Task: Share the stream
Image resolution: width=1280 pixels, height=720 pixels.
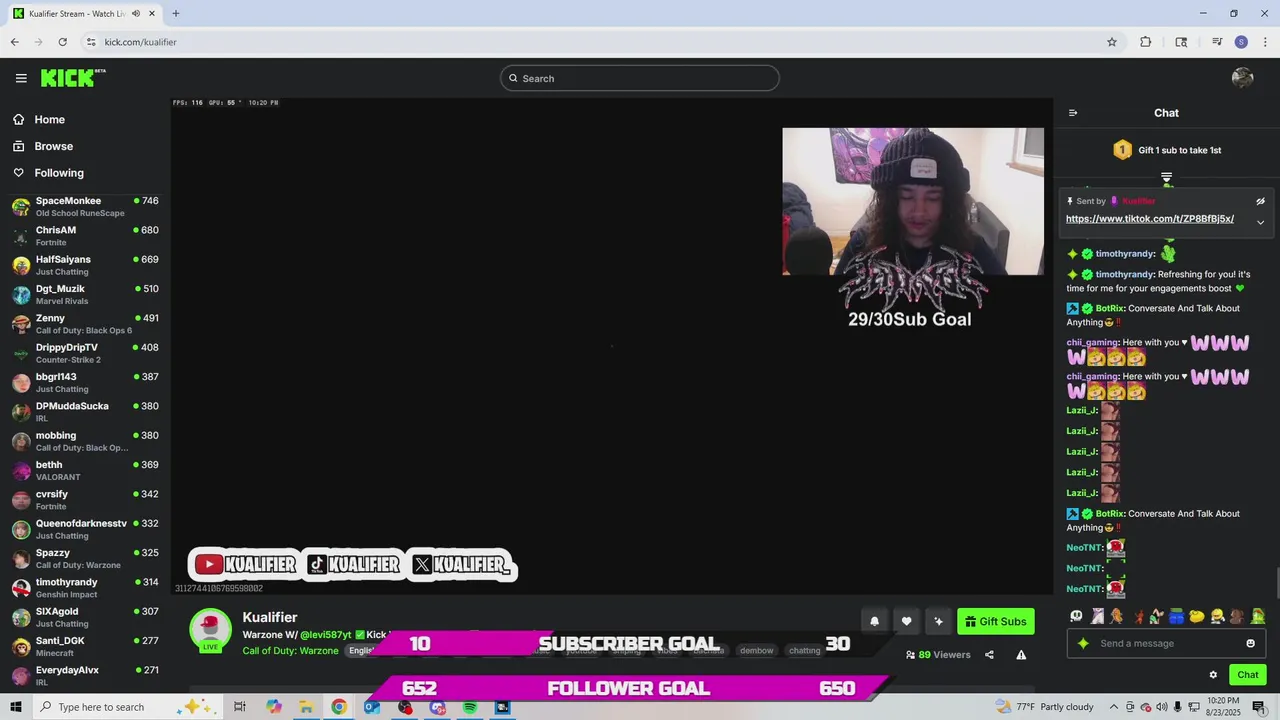Action: tap(989, 655)
